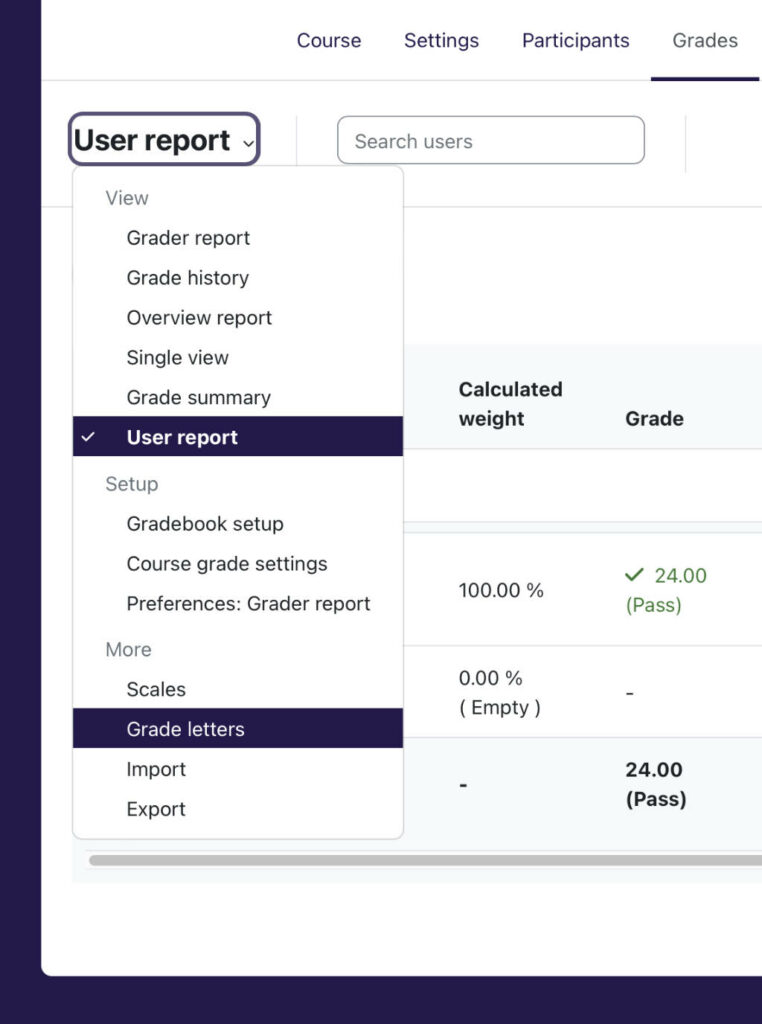762x1024 pixels.
Task: Switch to the Grades tab
Action: coord(704,40)
